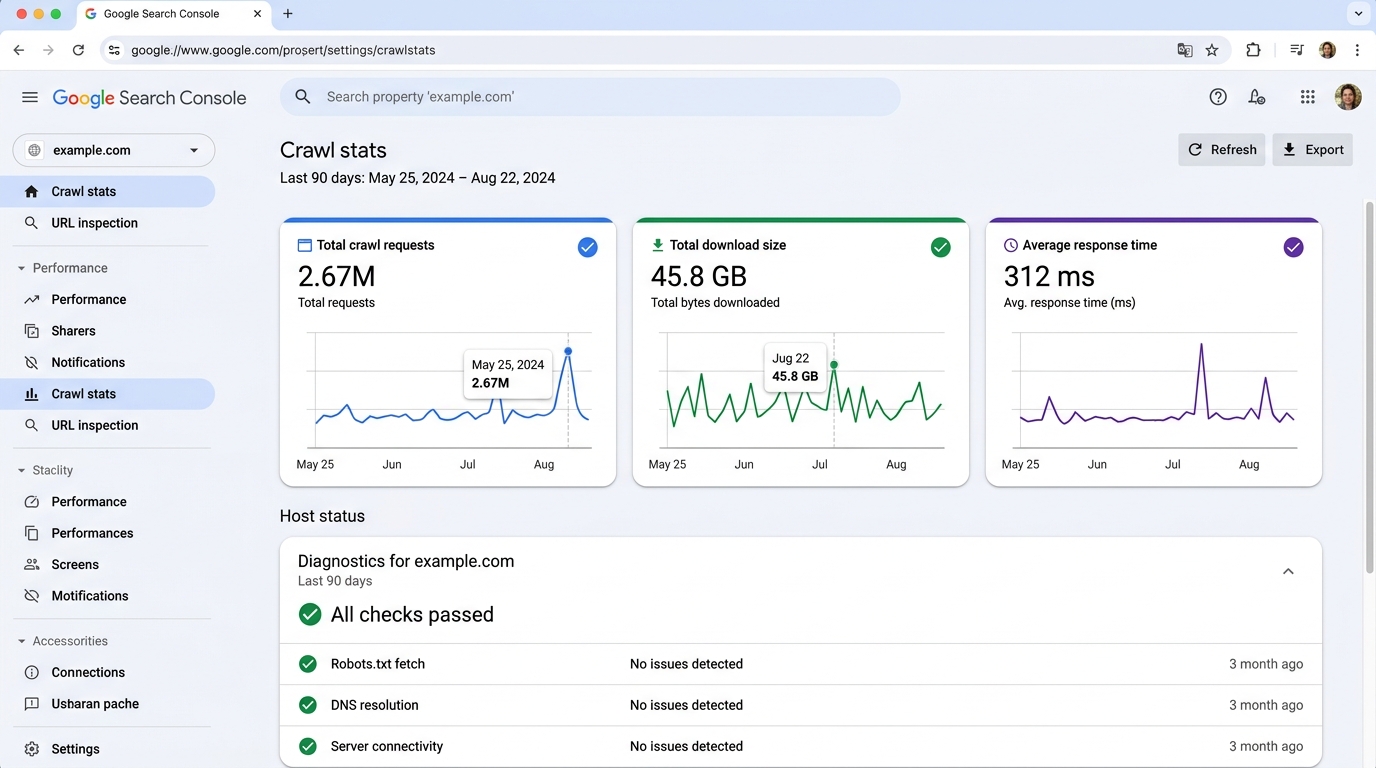Bookmark this page with star icon
This screenshot has width=1376, height=768.
pyautogui.click(x=1212, y=50)
